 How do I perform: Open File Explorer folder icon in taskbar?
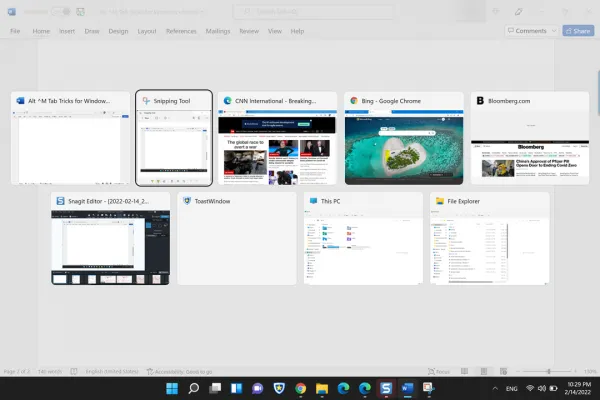(x=322, y=389)
